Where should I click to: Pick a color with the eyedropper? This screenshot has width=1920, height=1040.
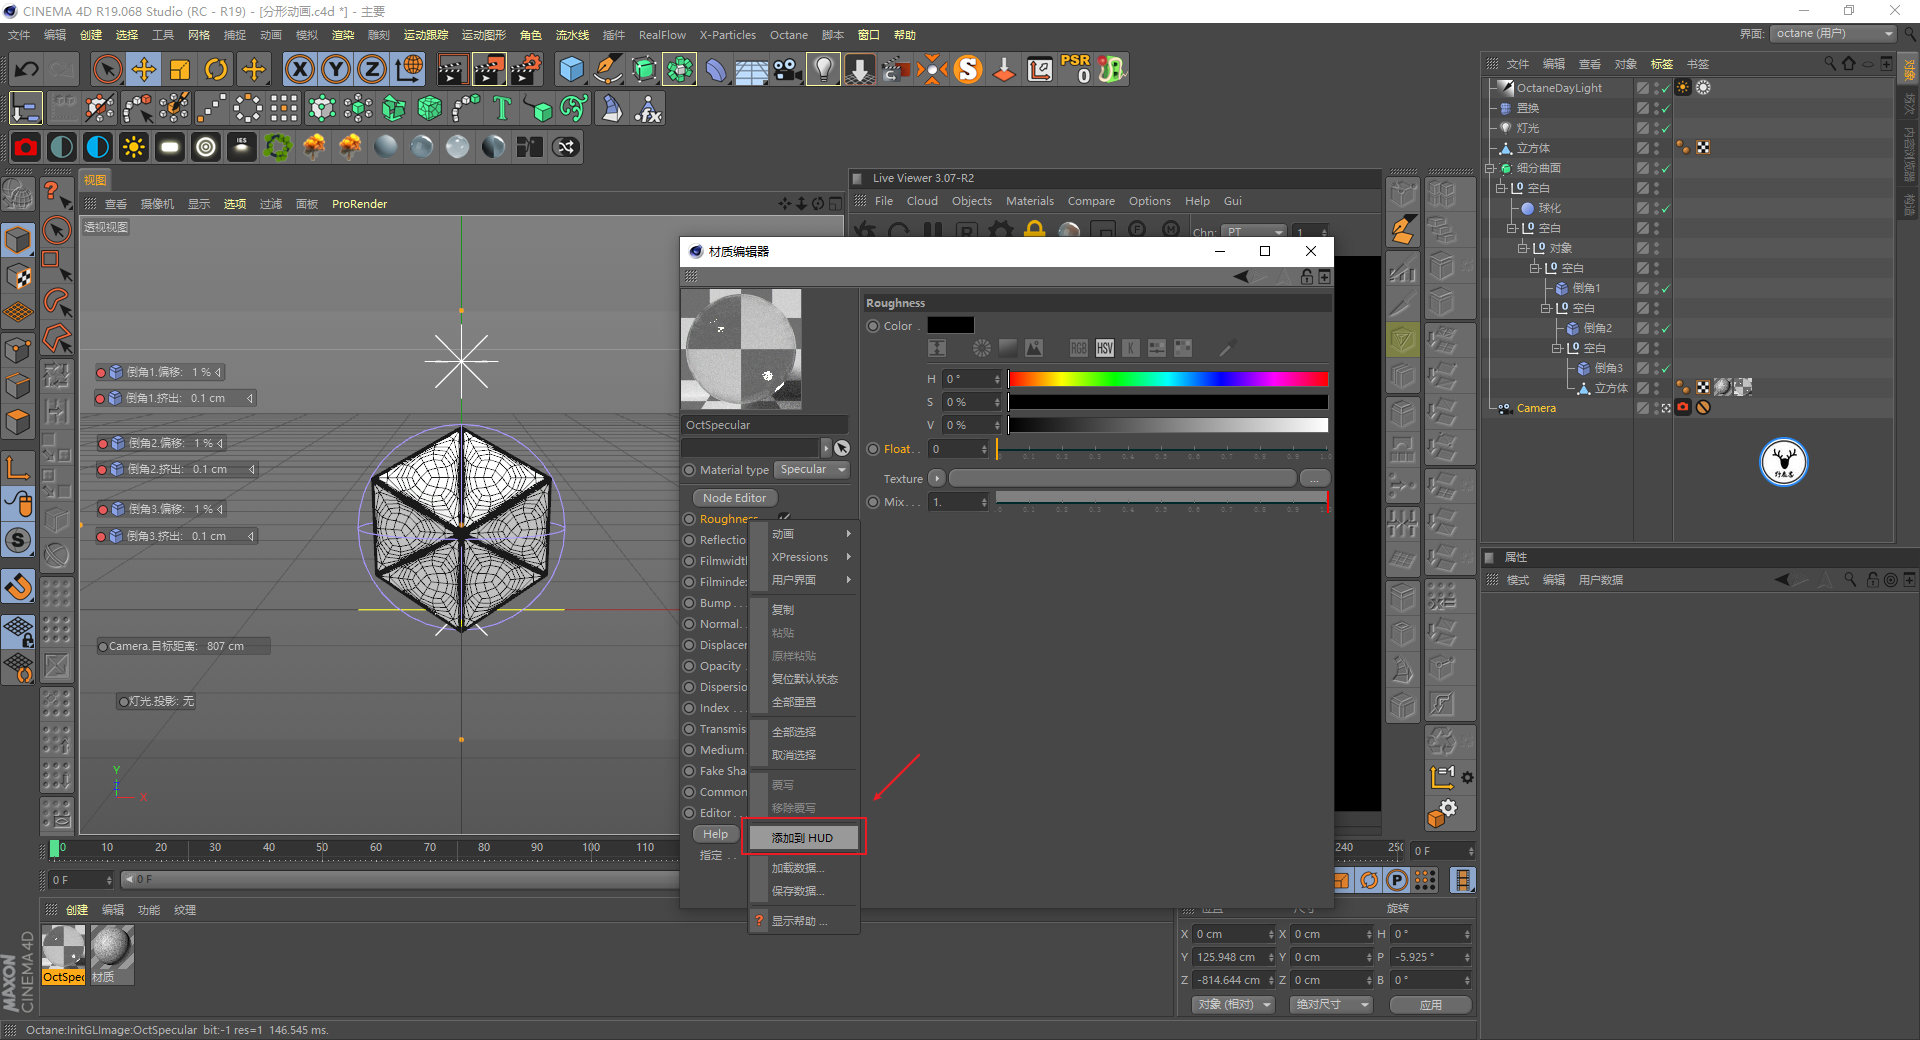point(1227,348)
